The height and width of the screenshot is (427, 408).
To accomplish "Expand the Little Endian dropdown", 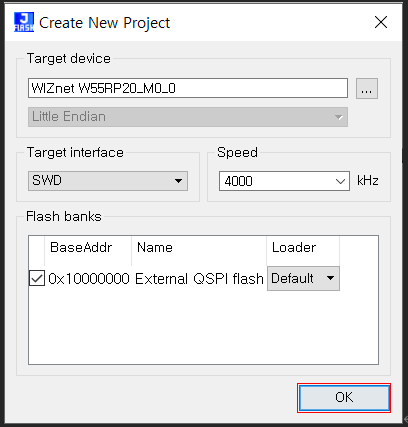I will click(188, 117).
